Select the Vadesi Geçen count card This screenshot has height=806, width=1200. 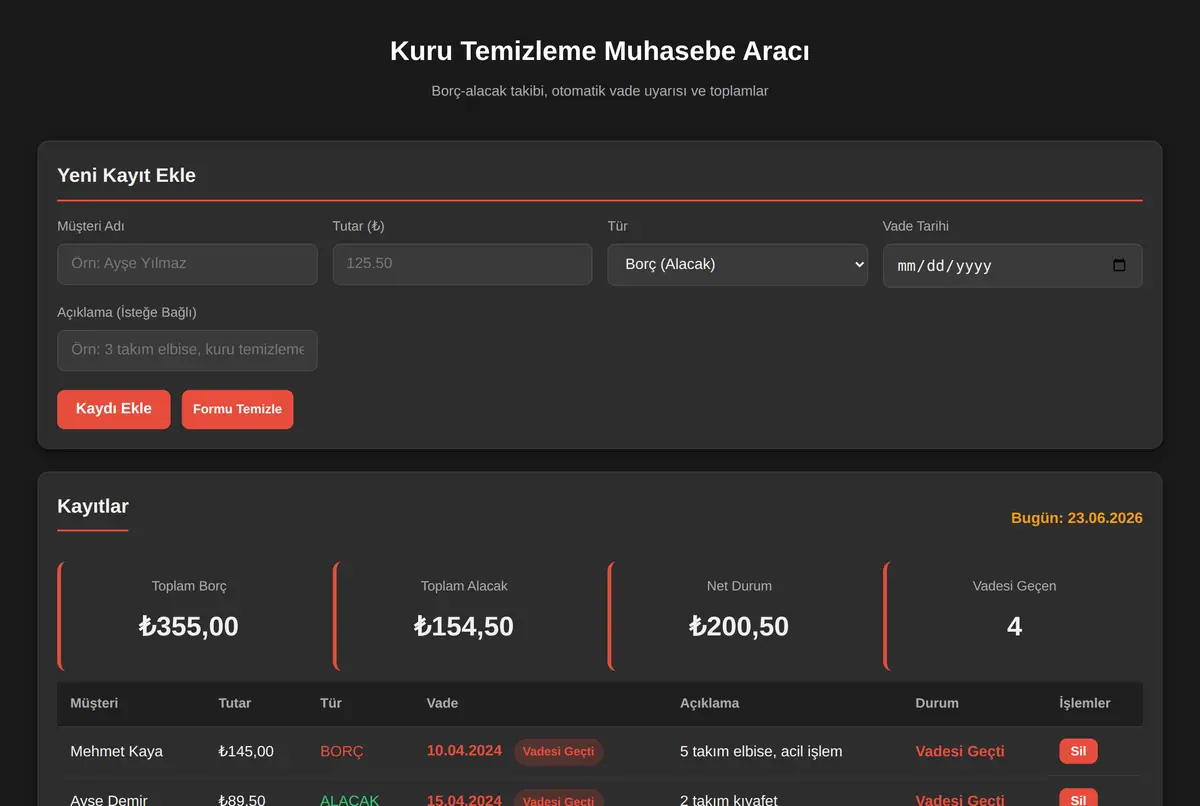tap(1013, 616)
